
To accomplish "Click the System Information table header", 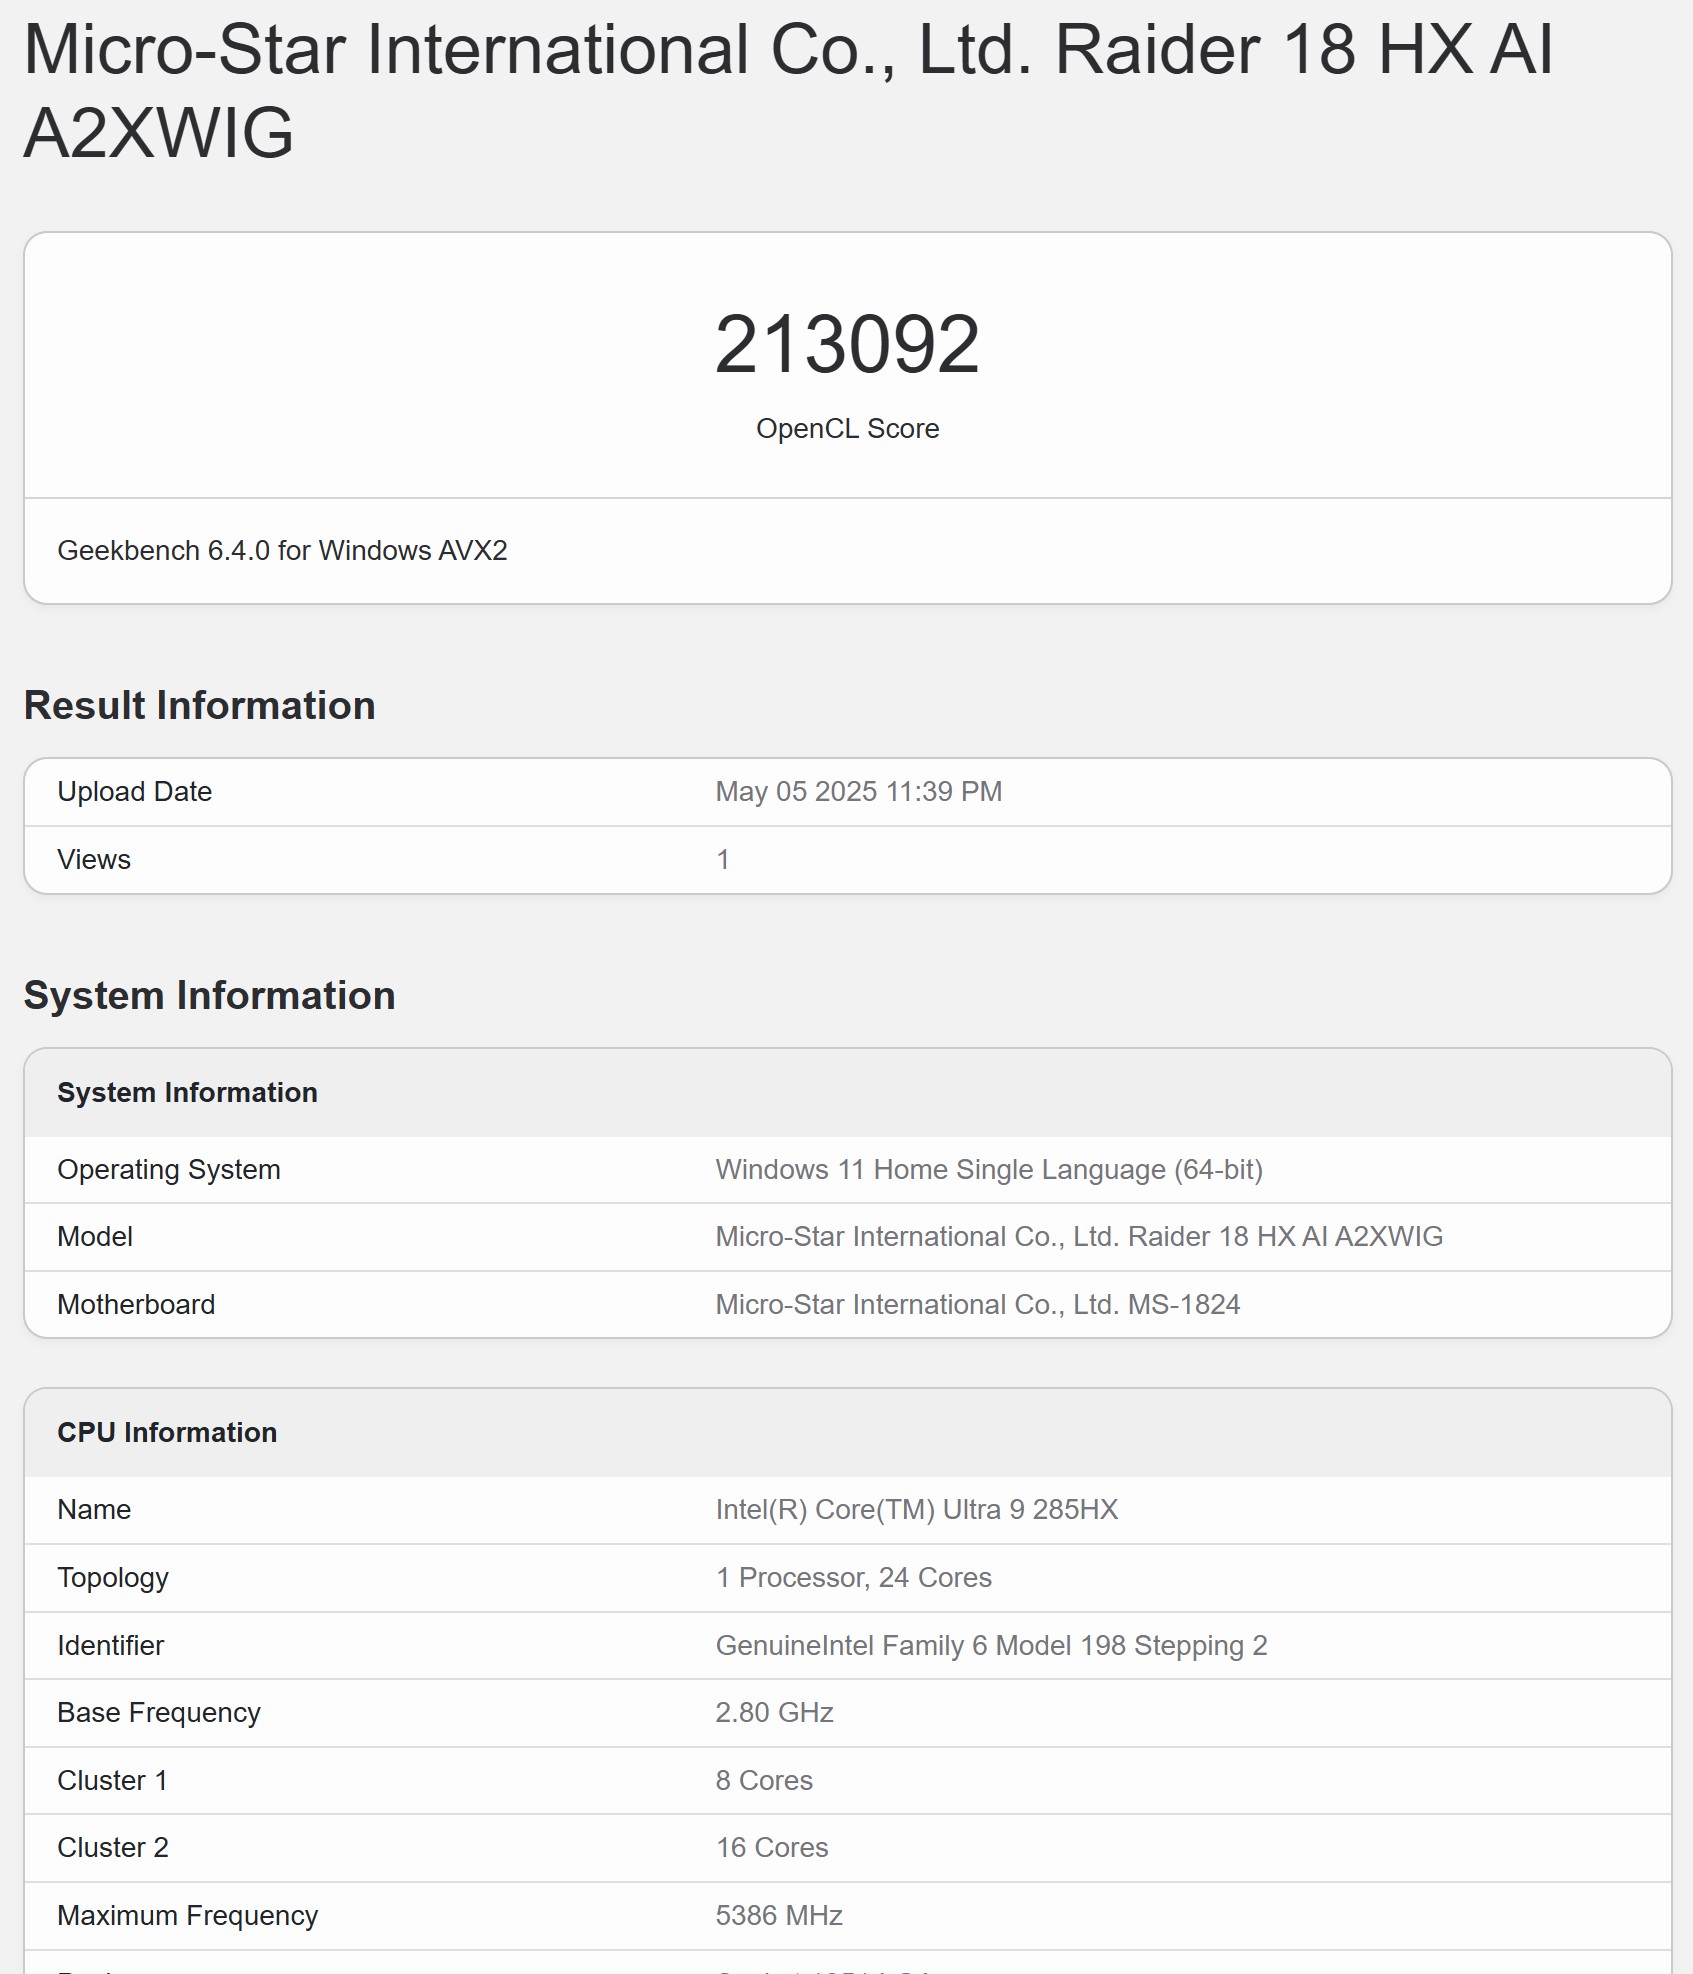I will coord(187,1093).
